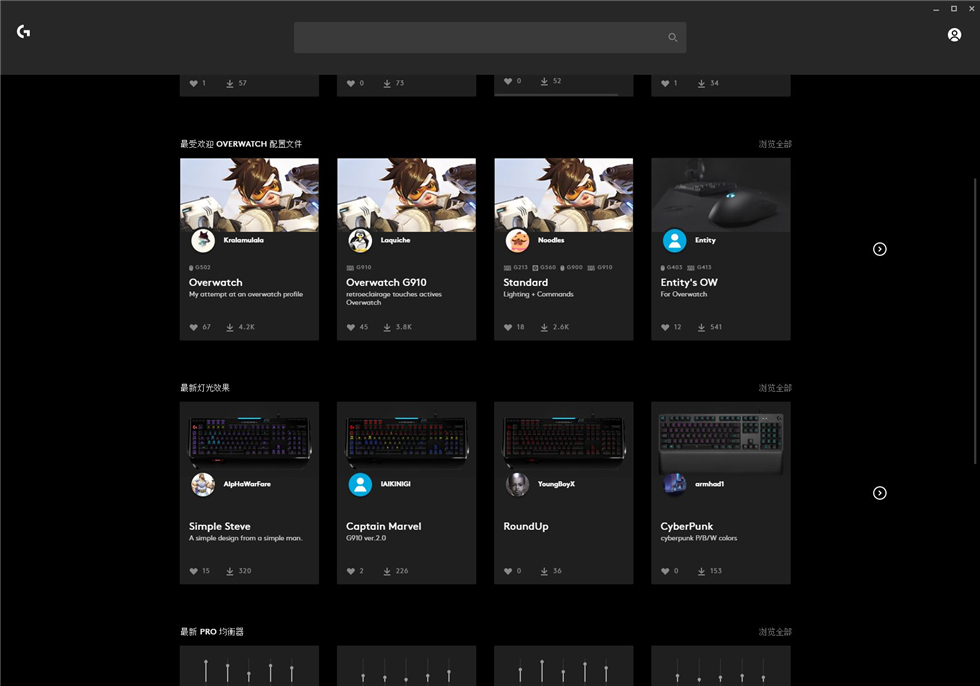Viewport: 980px width, 686px height.
Task: Browse all newest lighting effects link
Action: 775,388
